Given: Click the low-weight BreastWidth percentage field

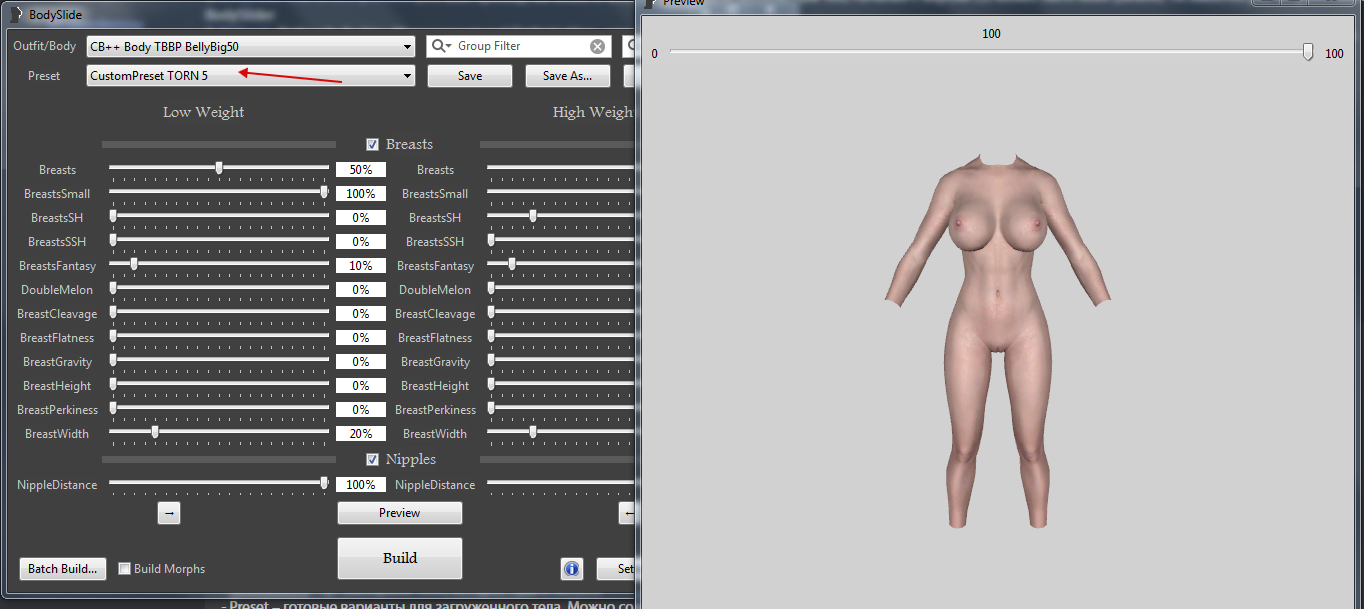Looking at the screenshot, I should (x=360, y=434).
